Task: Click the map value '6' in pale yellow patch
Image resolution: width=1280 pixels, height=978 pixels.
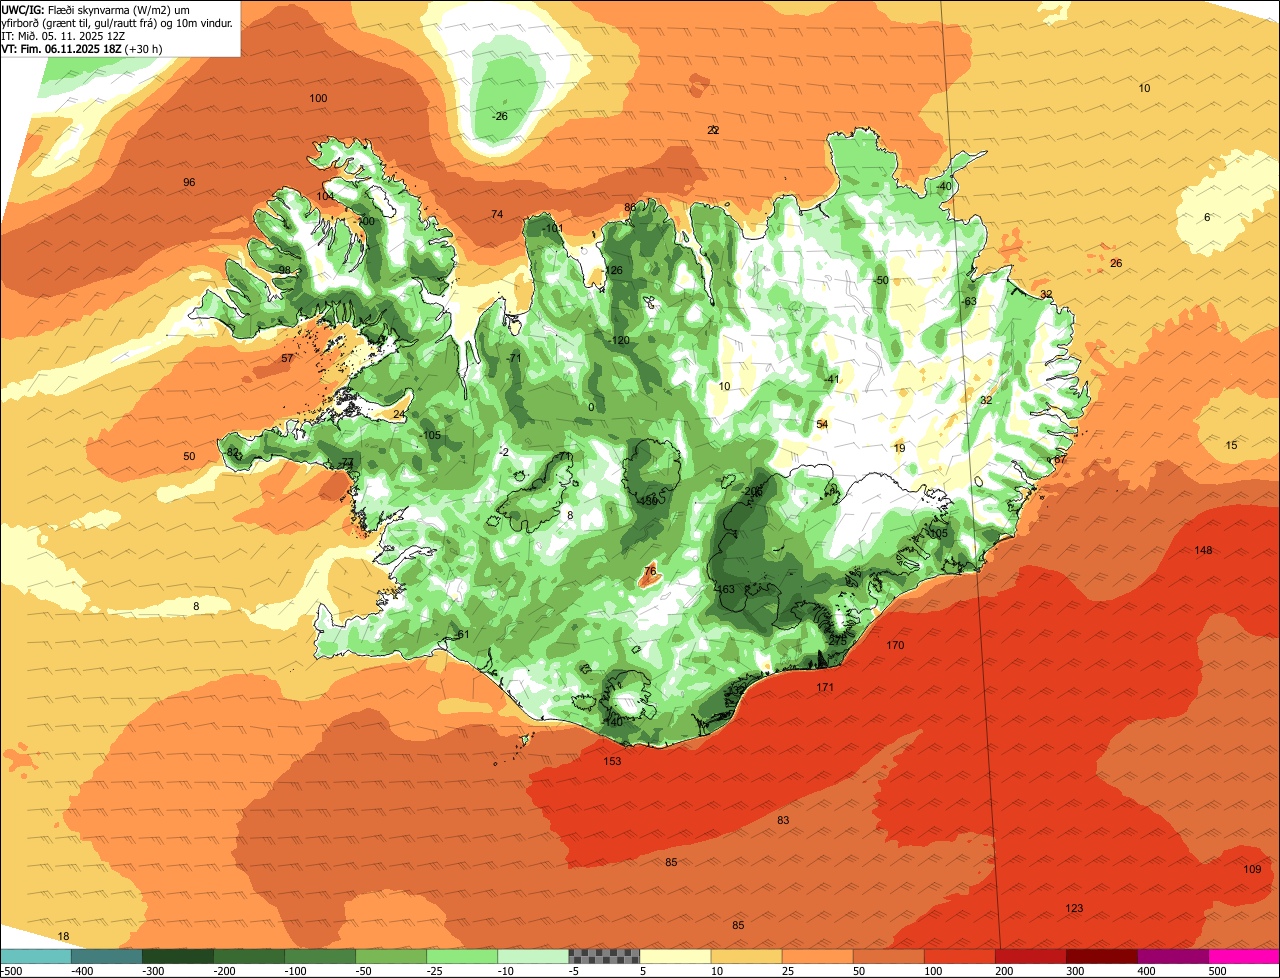Action: click(1207, 217)
